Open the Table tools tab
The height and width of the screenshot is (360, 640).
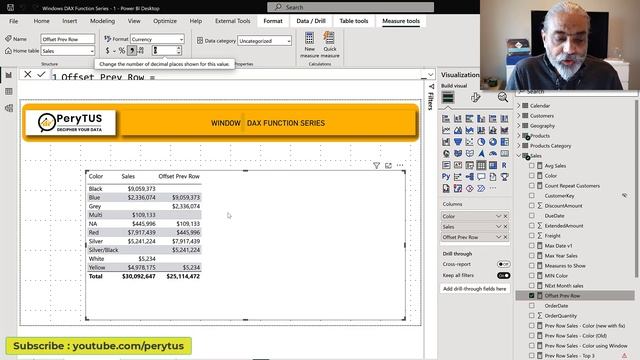(x=354, y=21)
